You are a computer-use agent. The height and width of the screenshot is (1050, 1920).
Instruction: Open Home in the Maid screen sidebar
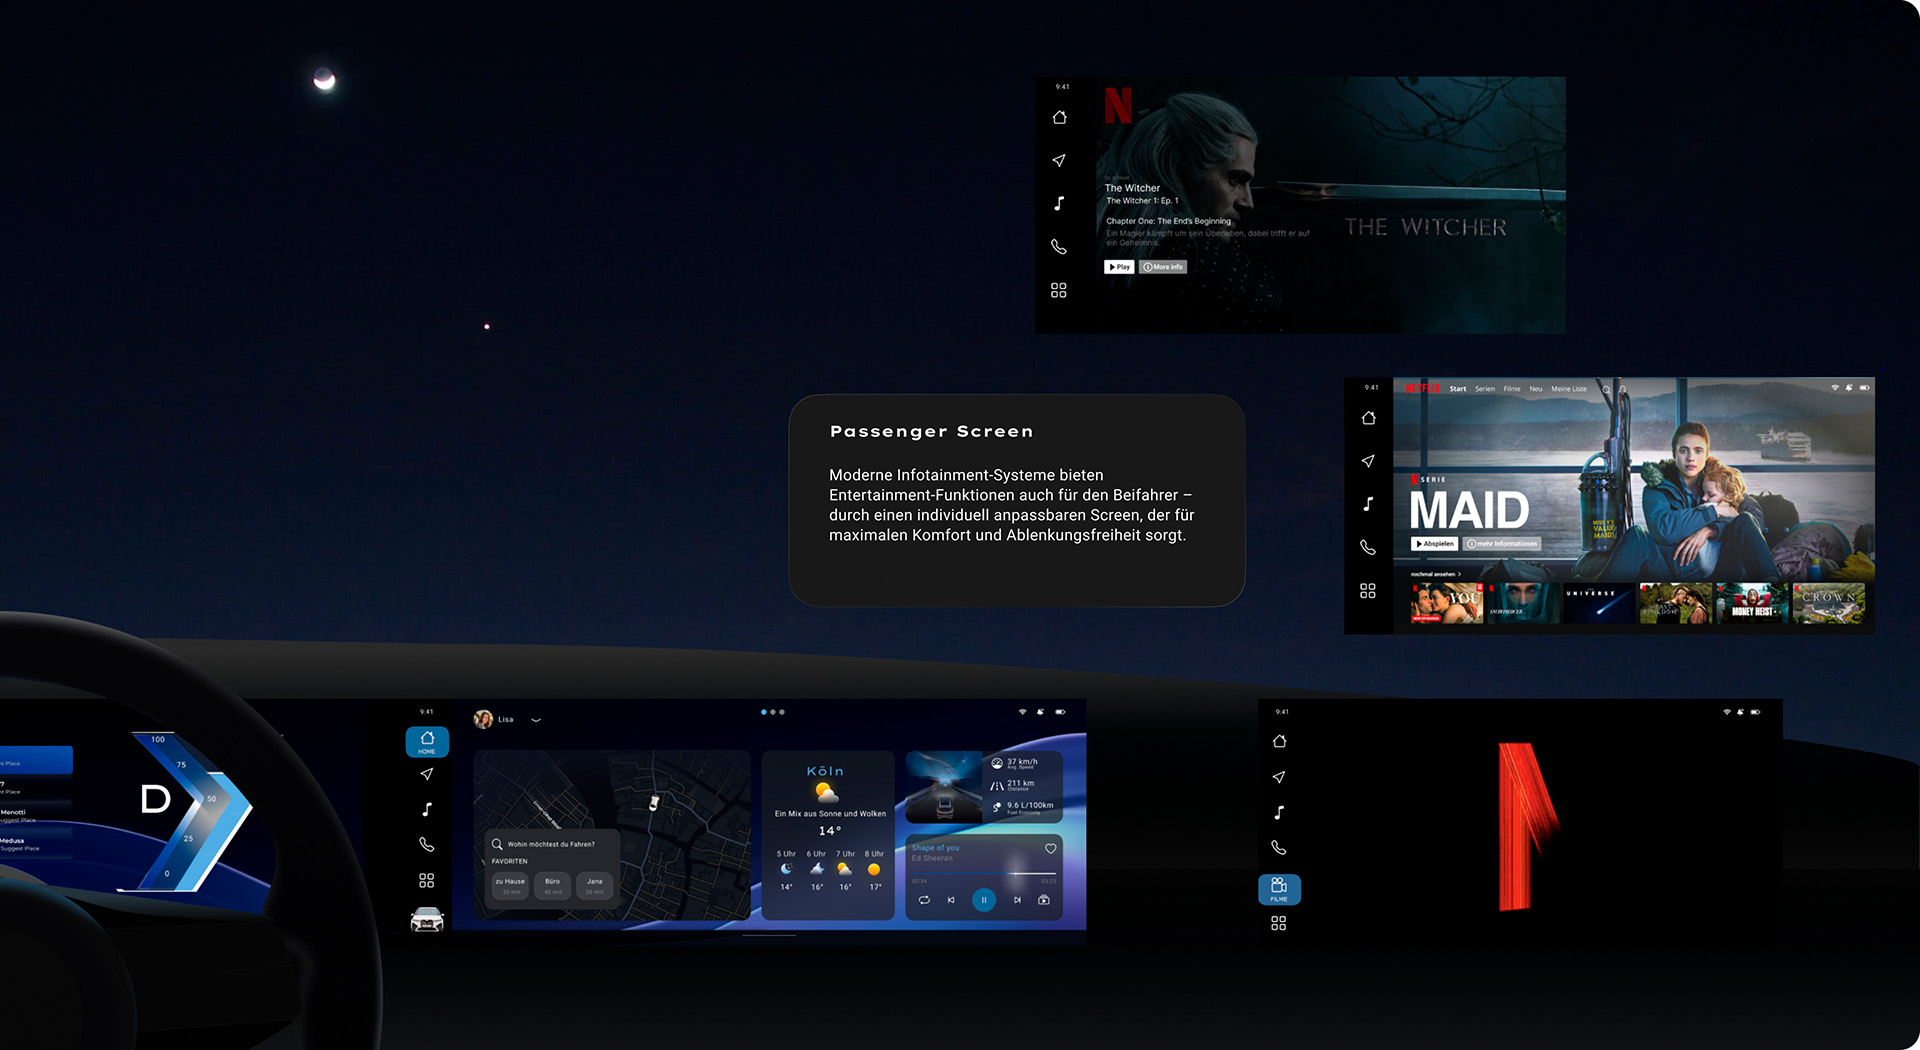coord(1368,418)
